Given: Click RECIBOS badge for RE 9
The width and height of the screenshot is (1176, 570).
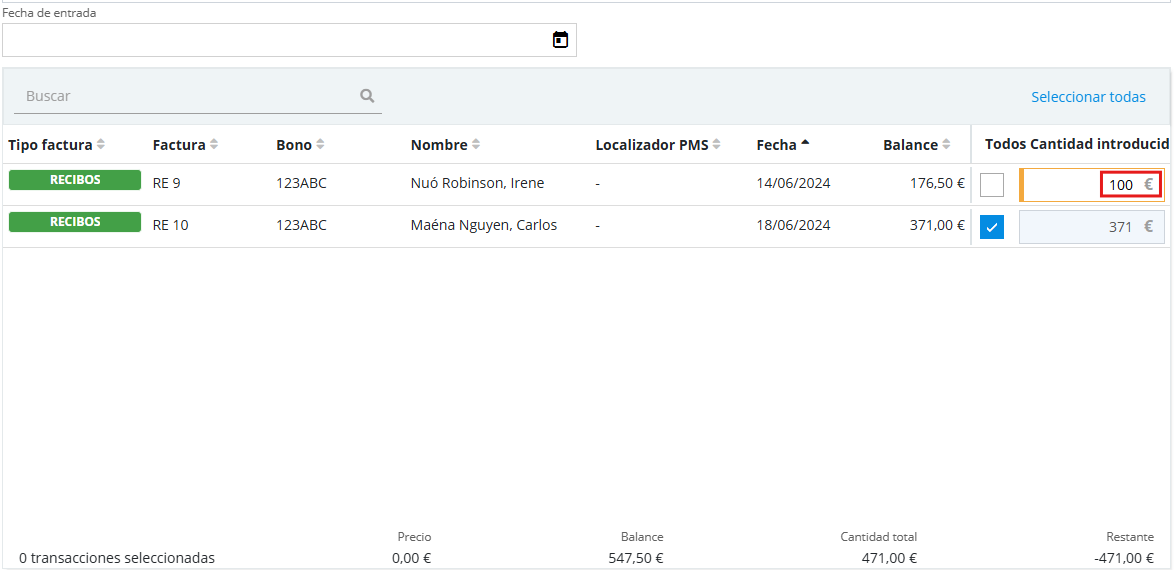Looking at the screenshot, I should pos(75,180).
